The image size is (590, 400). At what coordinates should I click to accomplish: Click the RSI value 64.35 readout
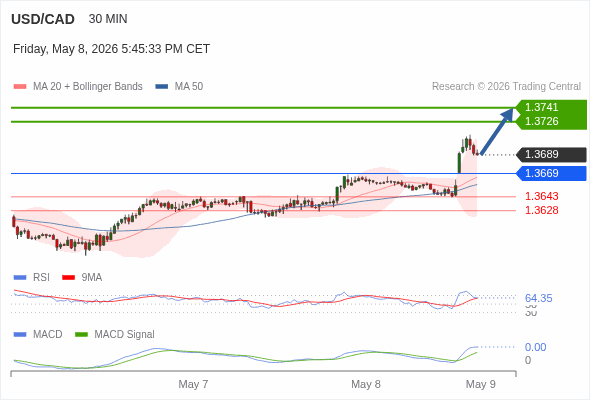point(538,298)
